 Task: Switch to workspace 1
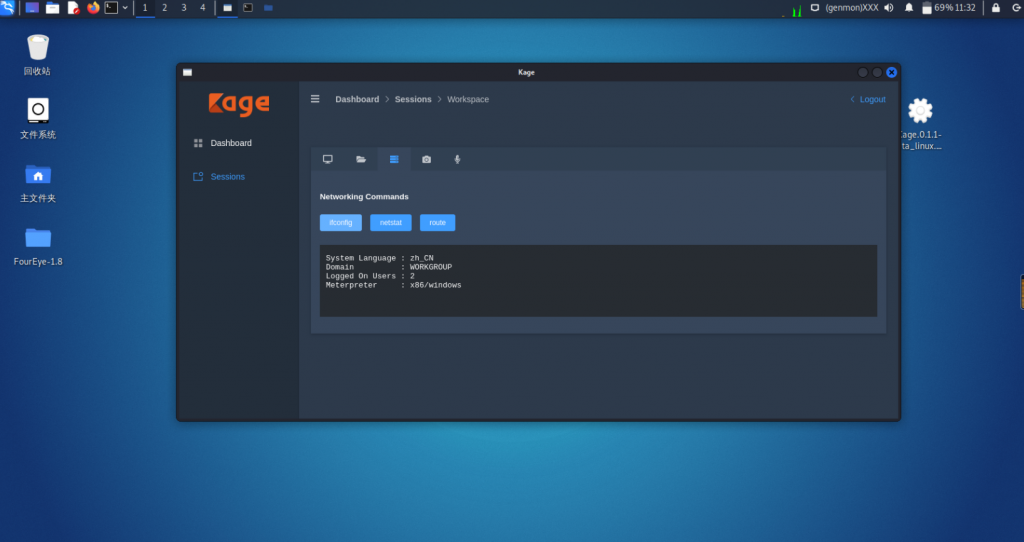click(x=145, y=8)
